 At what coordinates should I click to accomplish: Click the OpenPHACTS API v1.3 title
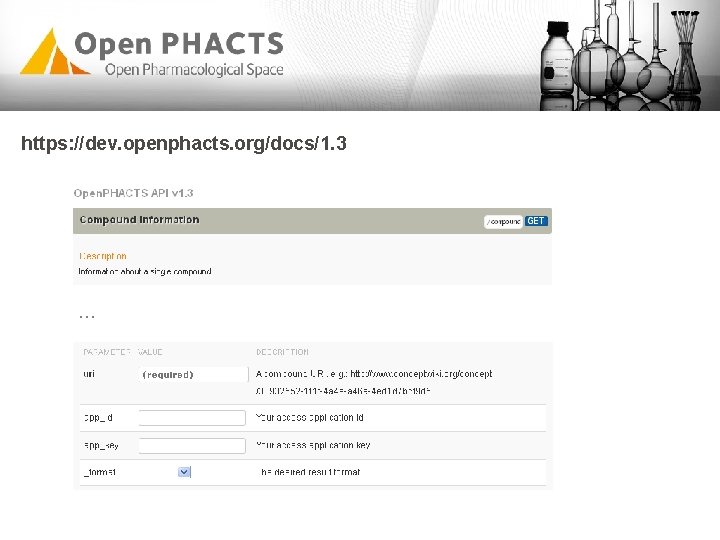133,193
